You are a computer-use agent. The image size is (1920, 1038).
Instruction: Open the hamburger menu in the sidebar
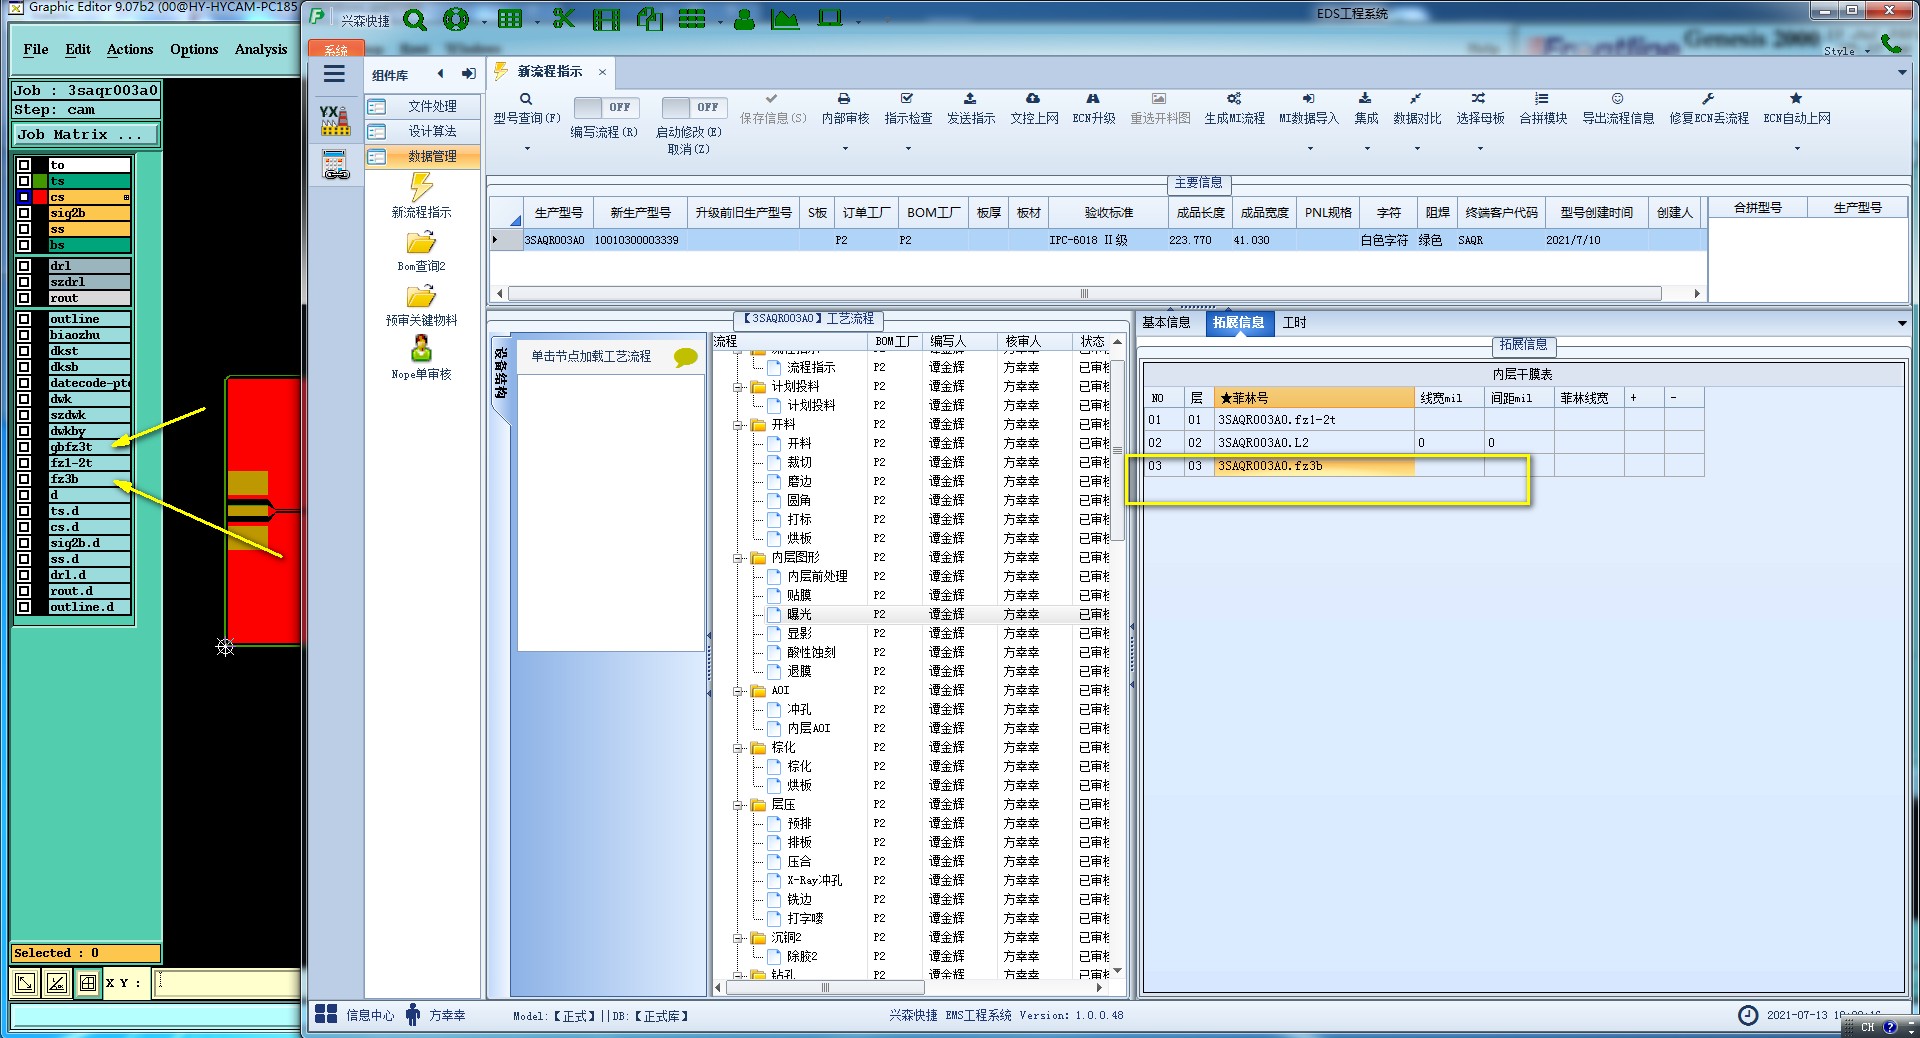tap(334, 74)
